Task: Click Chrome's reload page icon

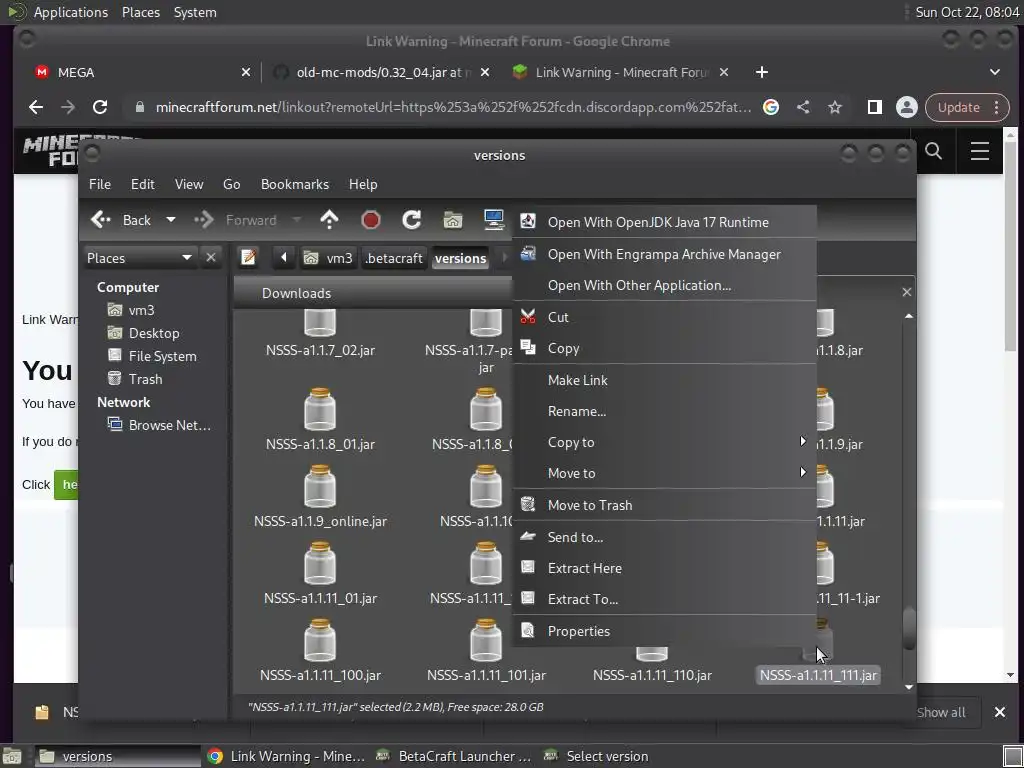Action: coord(99,107)
